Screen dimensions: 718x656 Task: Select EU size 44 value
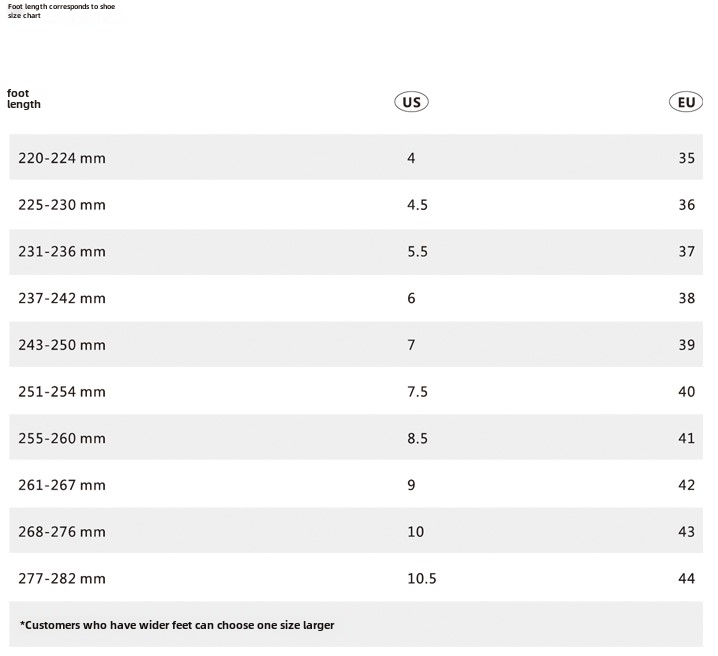686,578
